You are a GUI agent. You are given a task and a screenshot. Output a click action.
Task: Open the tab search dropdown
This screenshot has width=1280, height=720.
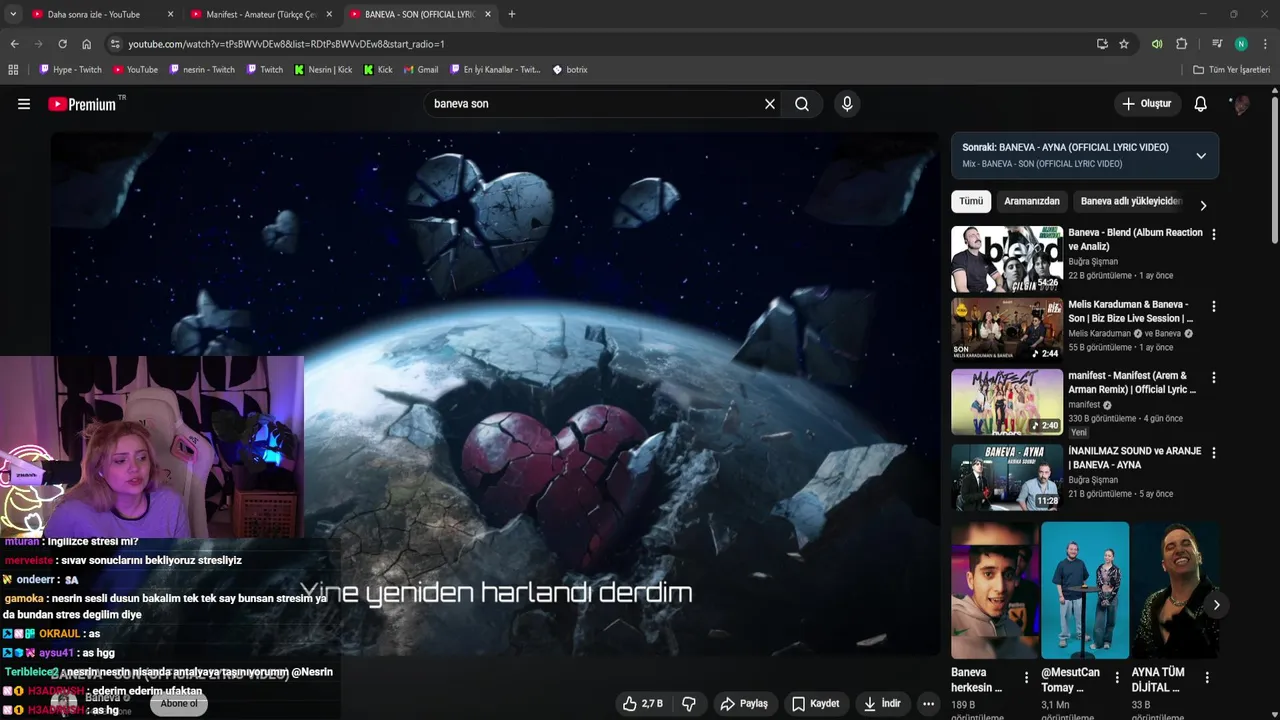tap(13, 14)
